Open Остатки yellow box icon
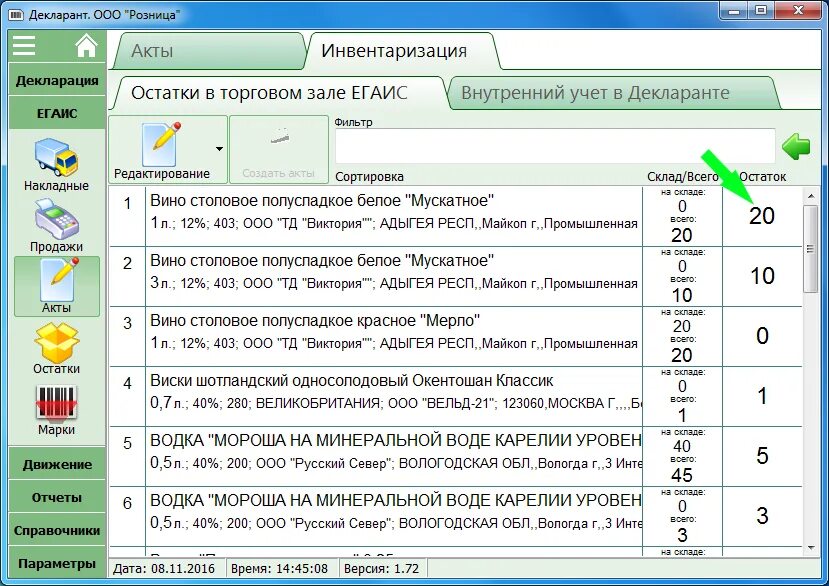Viewport: 829px width, 586px height. [x=57, y=343]
